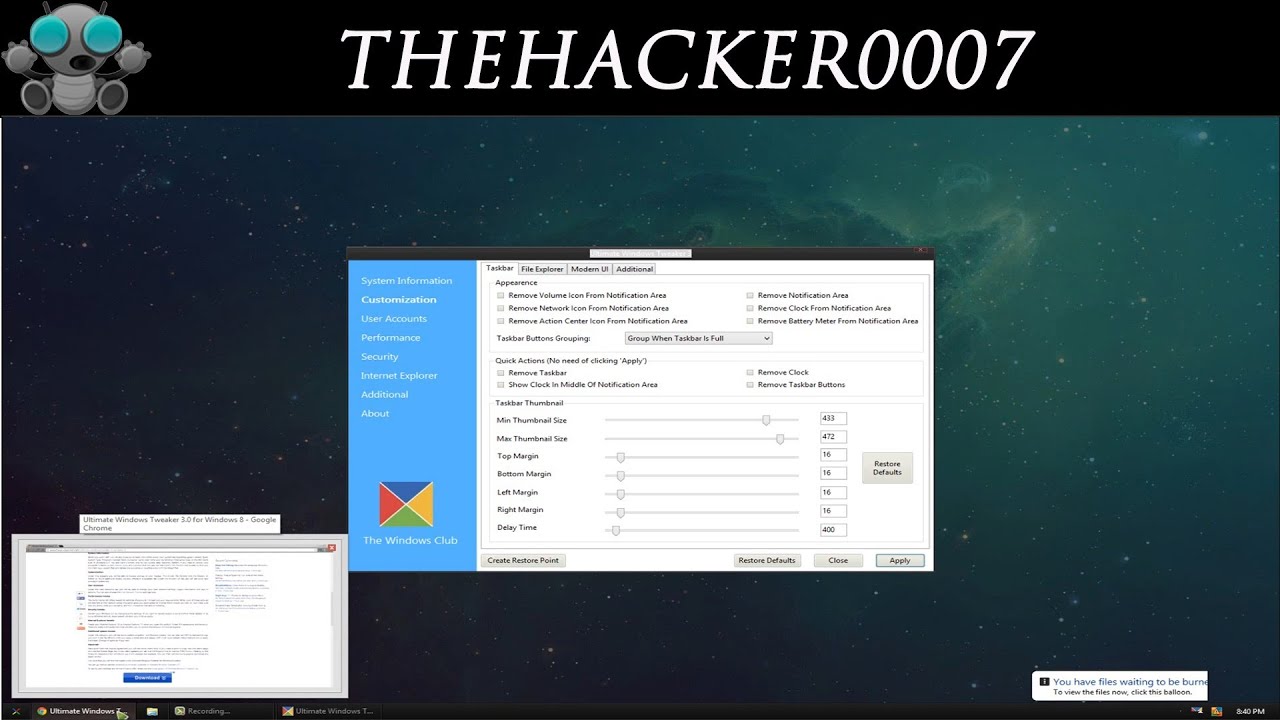Image resolution: width=1280 pixels, height=720 pixels.
Task: Open the Modern UI tab
Action: [x=590, y=269]
